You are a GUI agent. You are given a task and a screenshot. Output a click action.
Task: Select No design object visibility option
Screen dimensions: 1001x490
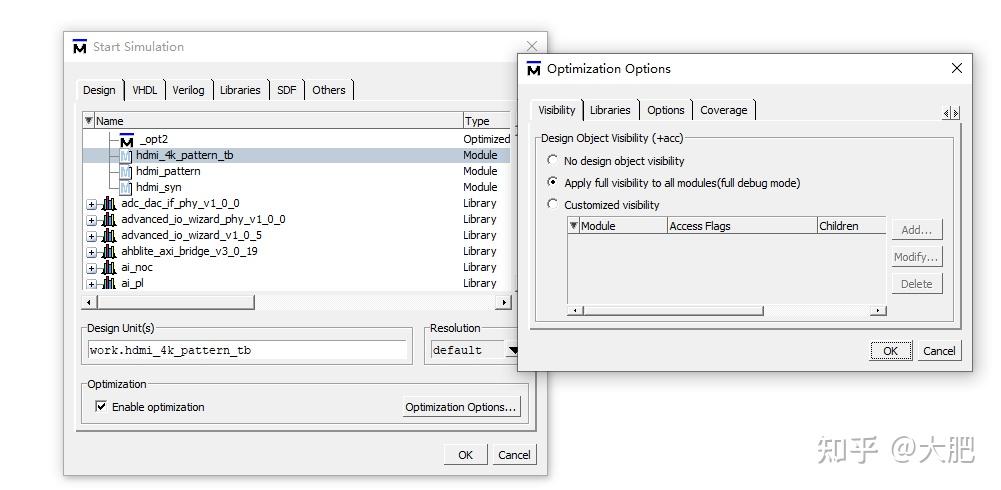click(552, 160)
